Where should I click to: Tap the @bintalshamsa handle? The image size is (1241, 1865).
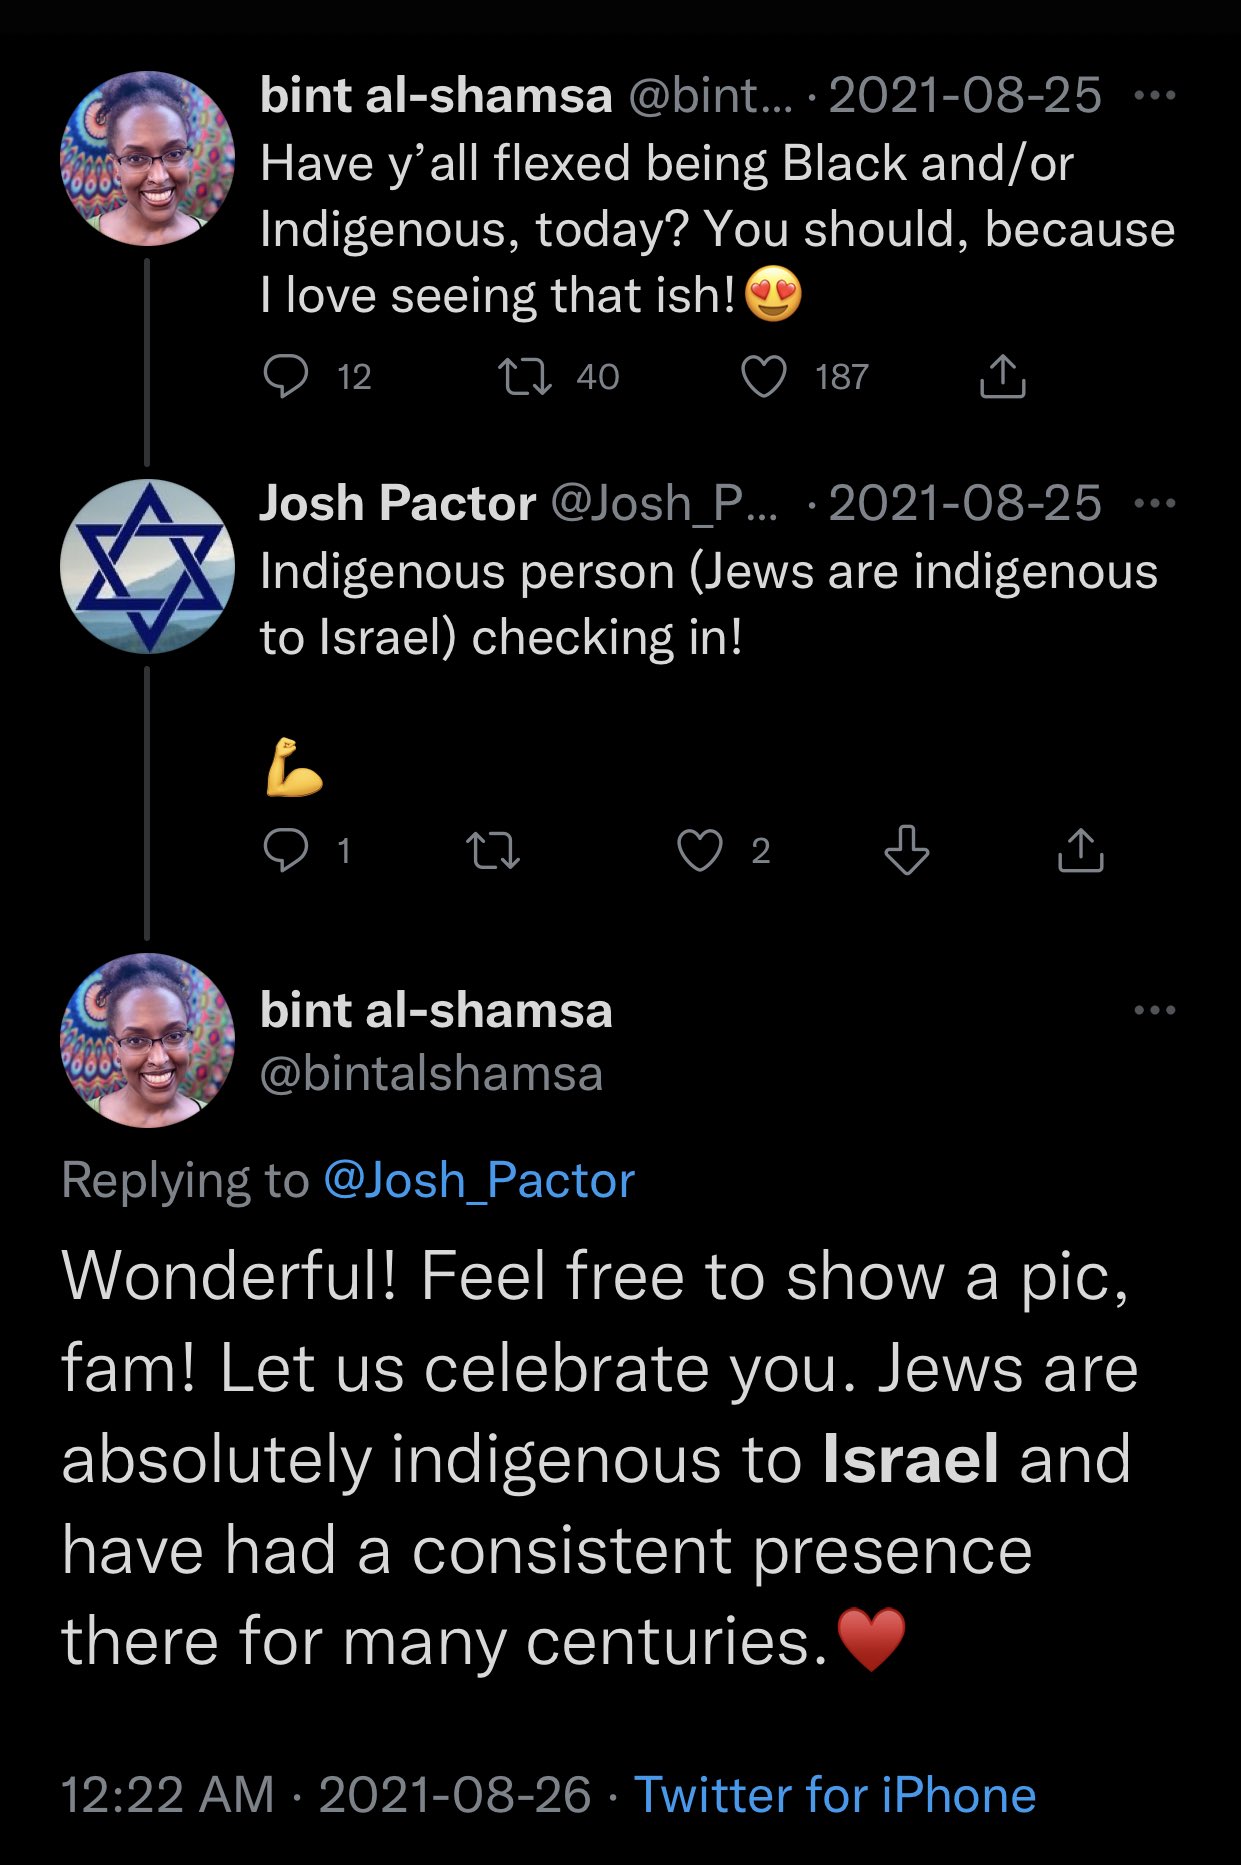coord(431,1074)
